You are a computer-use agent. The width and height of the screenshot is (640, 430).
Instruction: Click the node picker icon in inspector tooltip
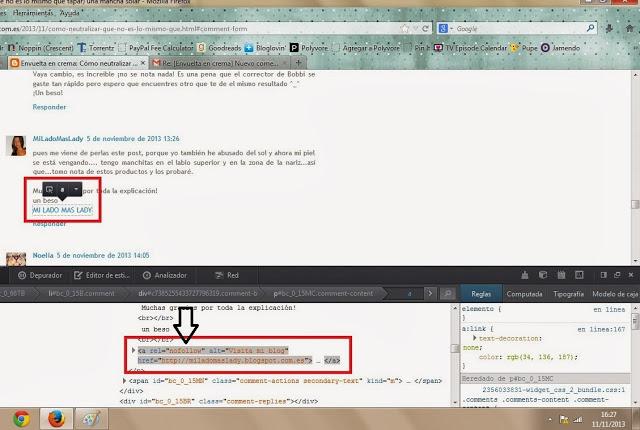[x=49, y=189]
